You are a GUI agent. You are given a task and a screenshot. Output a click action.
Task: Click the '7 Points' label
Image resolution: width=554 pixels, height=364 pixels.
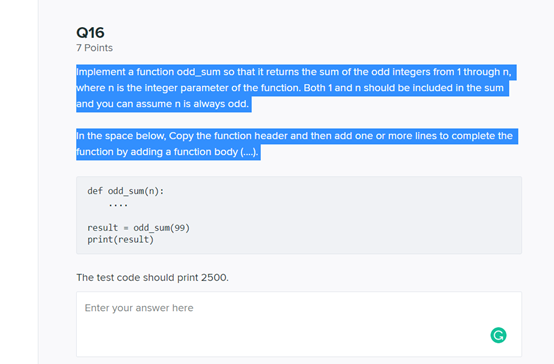94,48
